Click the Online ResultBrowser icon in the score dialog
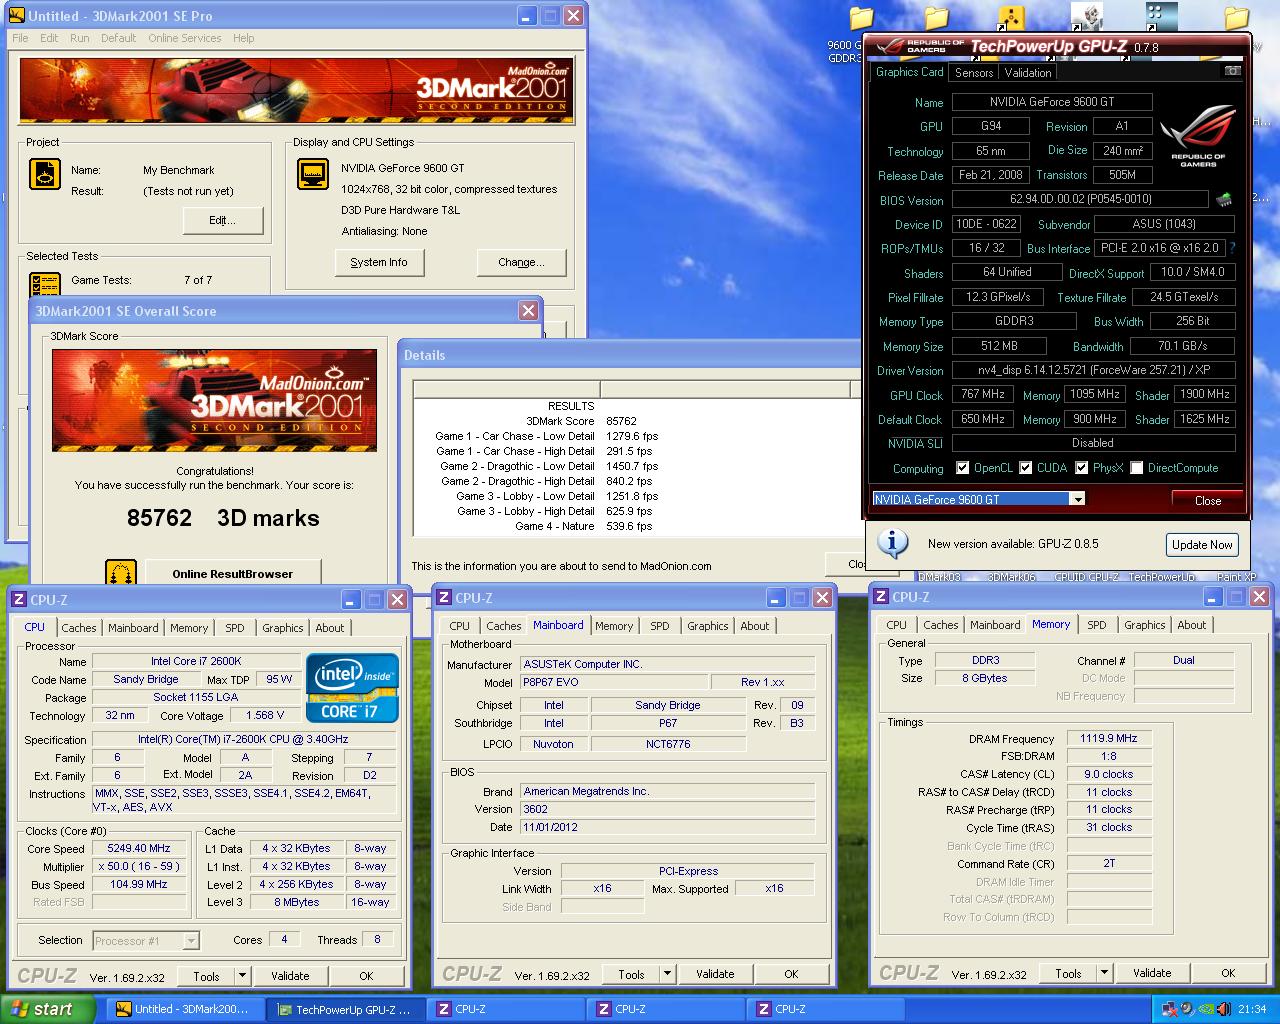The height and width of the screenshot is (1024, 1280). point(120,573)
